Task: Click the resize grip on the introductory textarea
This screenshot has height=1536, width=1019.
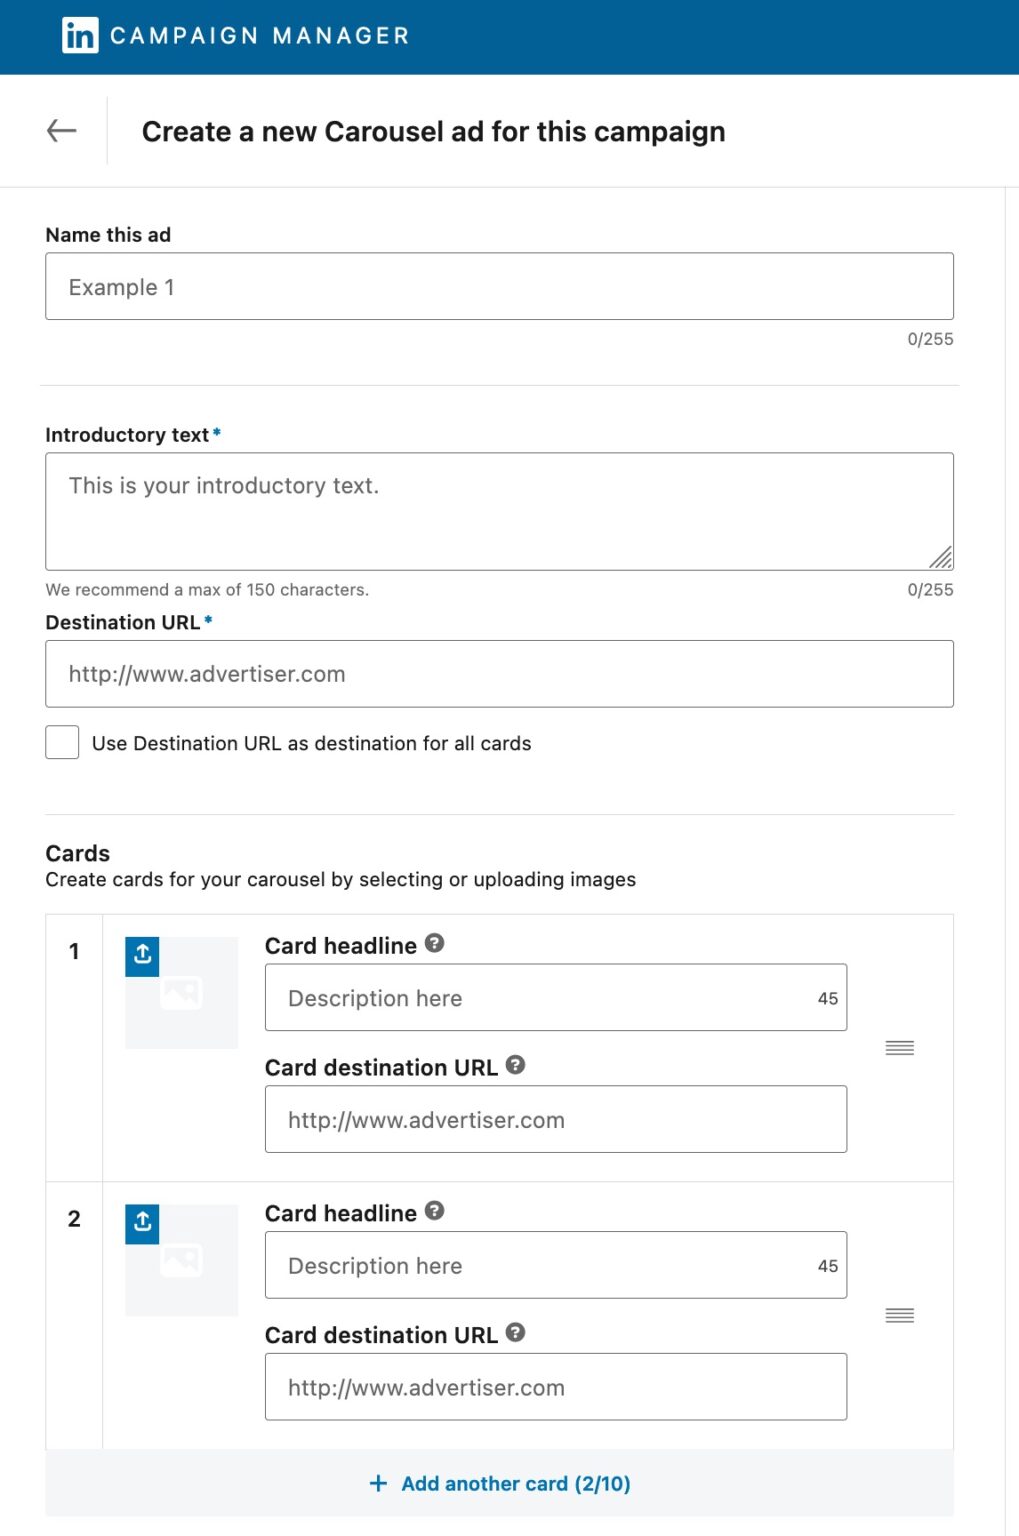Action: [942, 556]
